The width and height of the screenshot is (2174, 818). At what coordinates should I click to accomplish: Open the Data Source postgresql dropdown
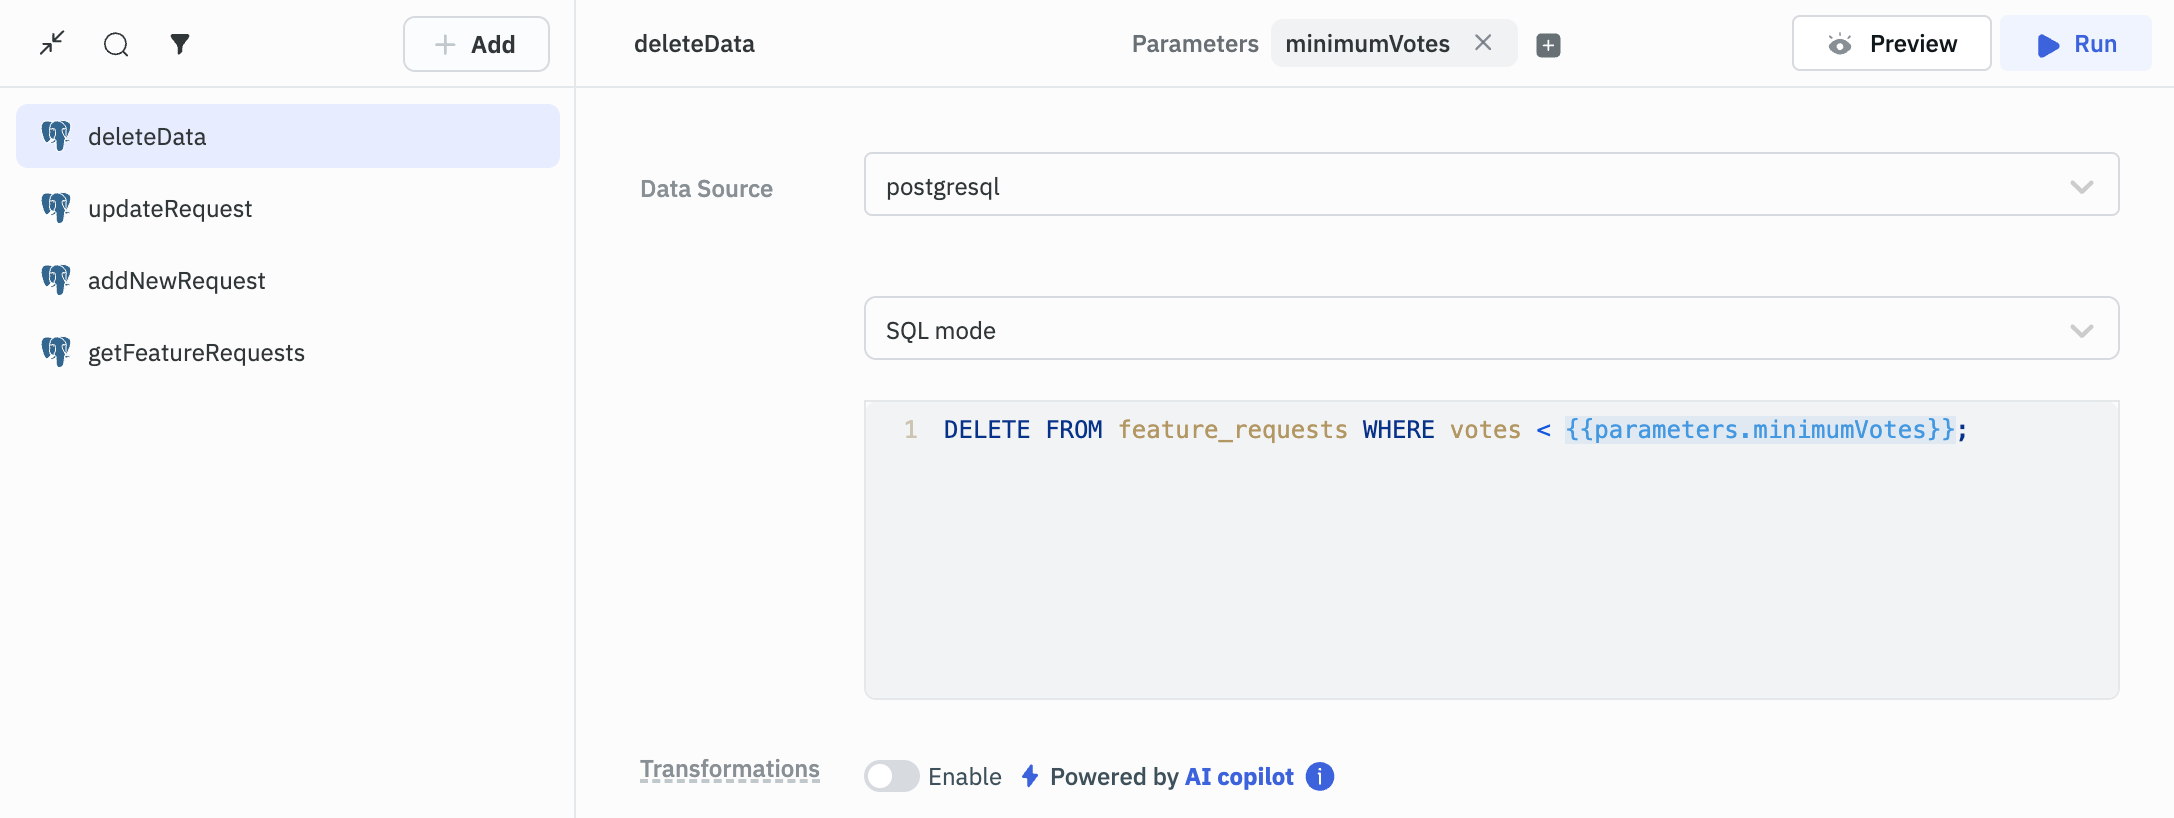1490,185
